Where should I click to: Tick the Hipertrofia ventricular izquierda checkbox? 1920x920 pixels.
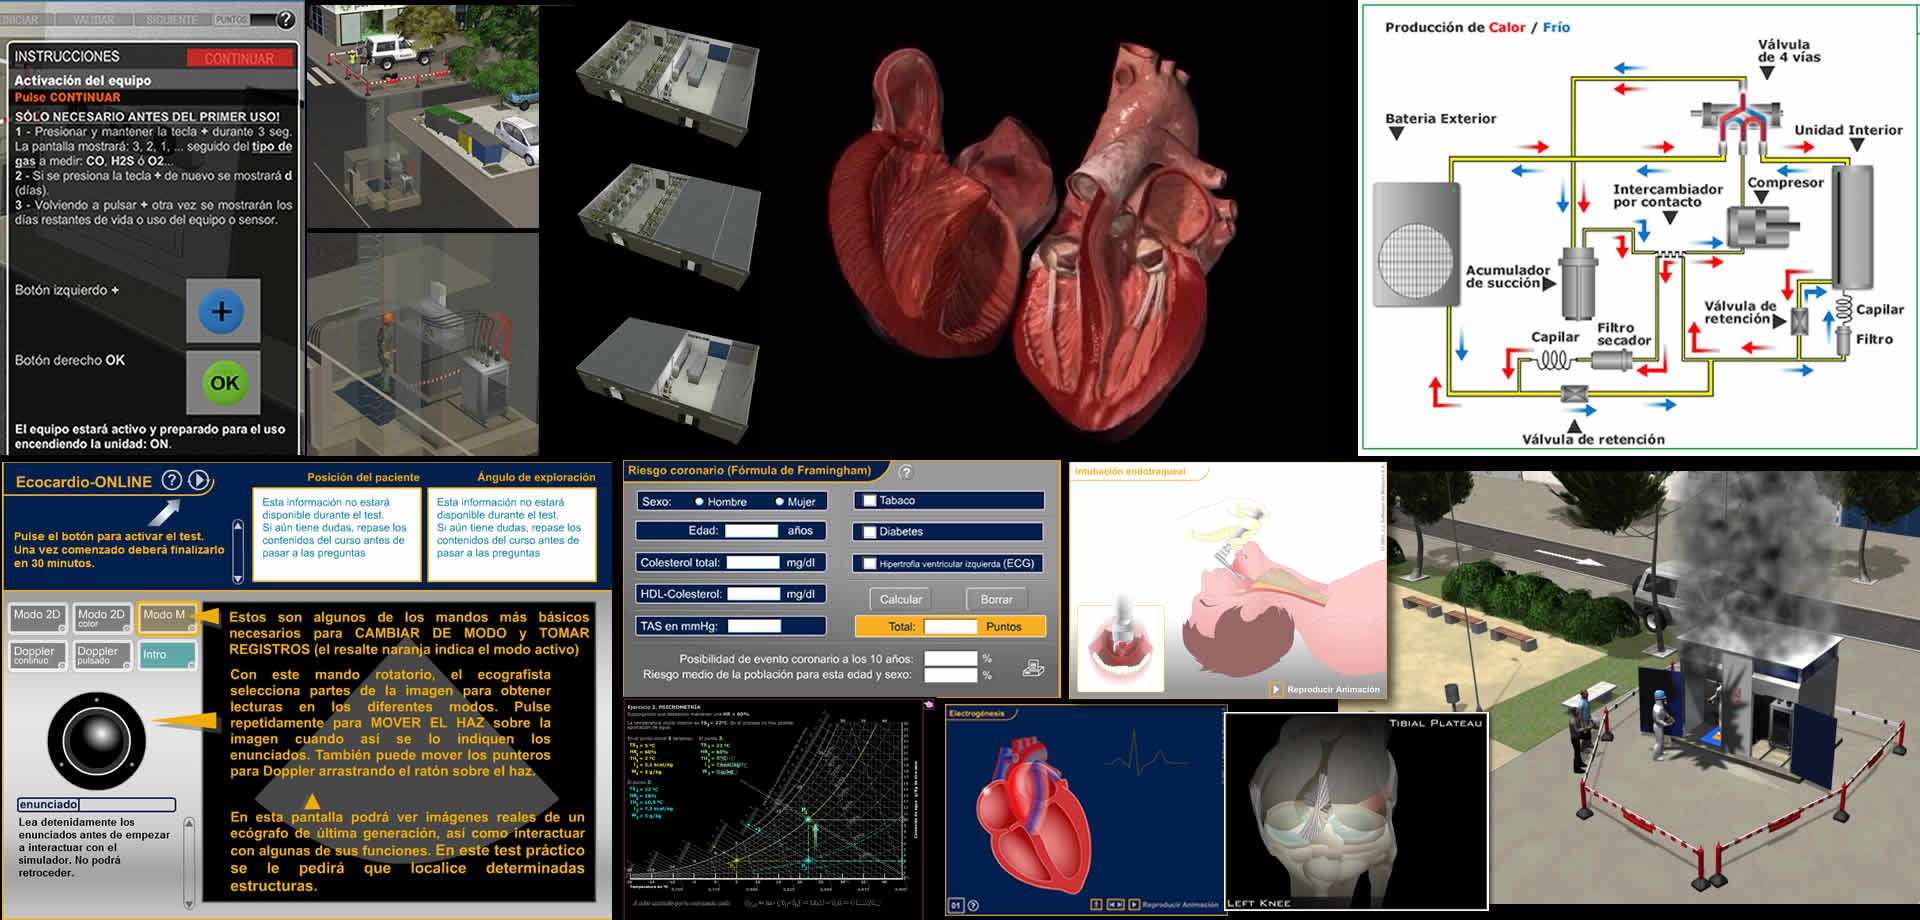tap(870, 564)
